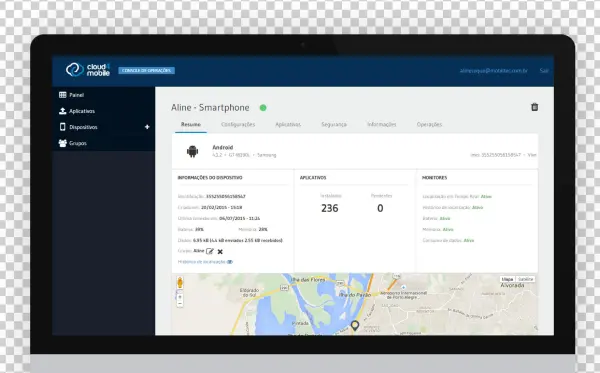600x373 pixels.
Task: Click the user email in header
Action: tap(494, 71)
